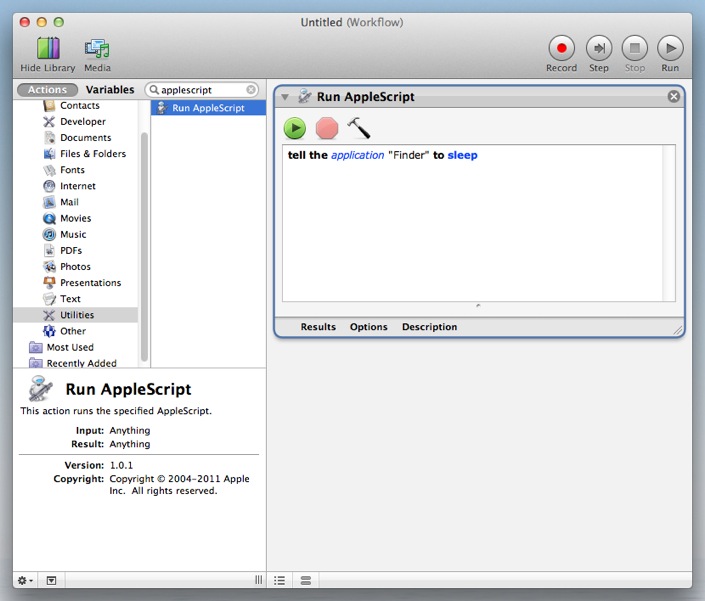Clear the applescript search field
Viewport: 705px width, 601px height.
[251, 90]
